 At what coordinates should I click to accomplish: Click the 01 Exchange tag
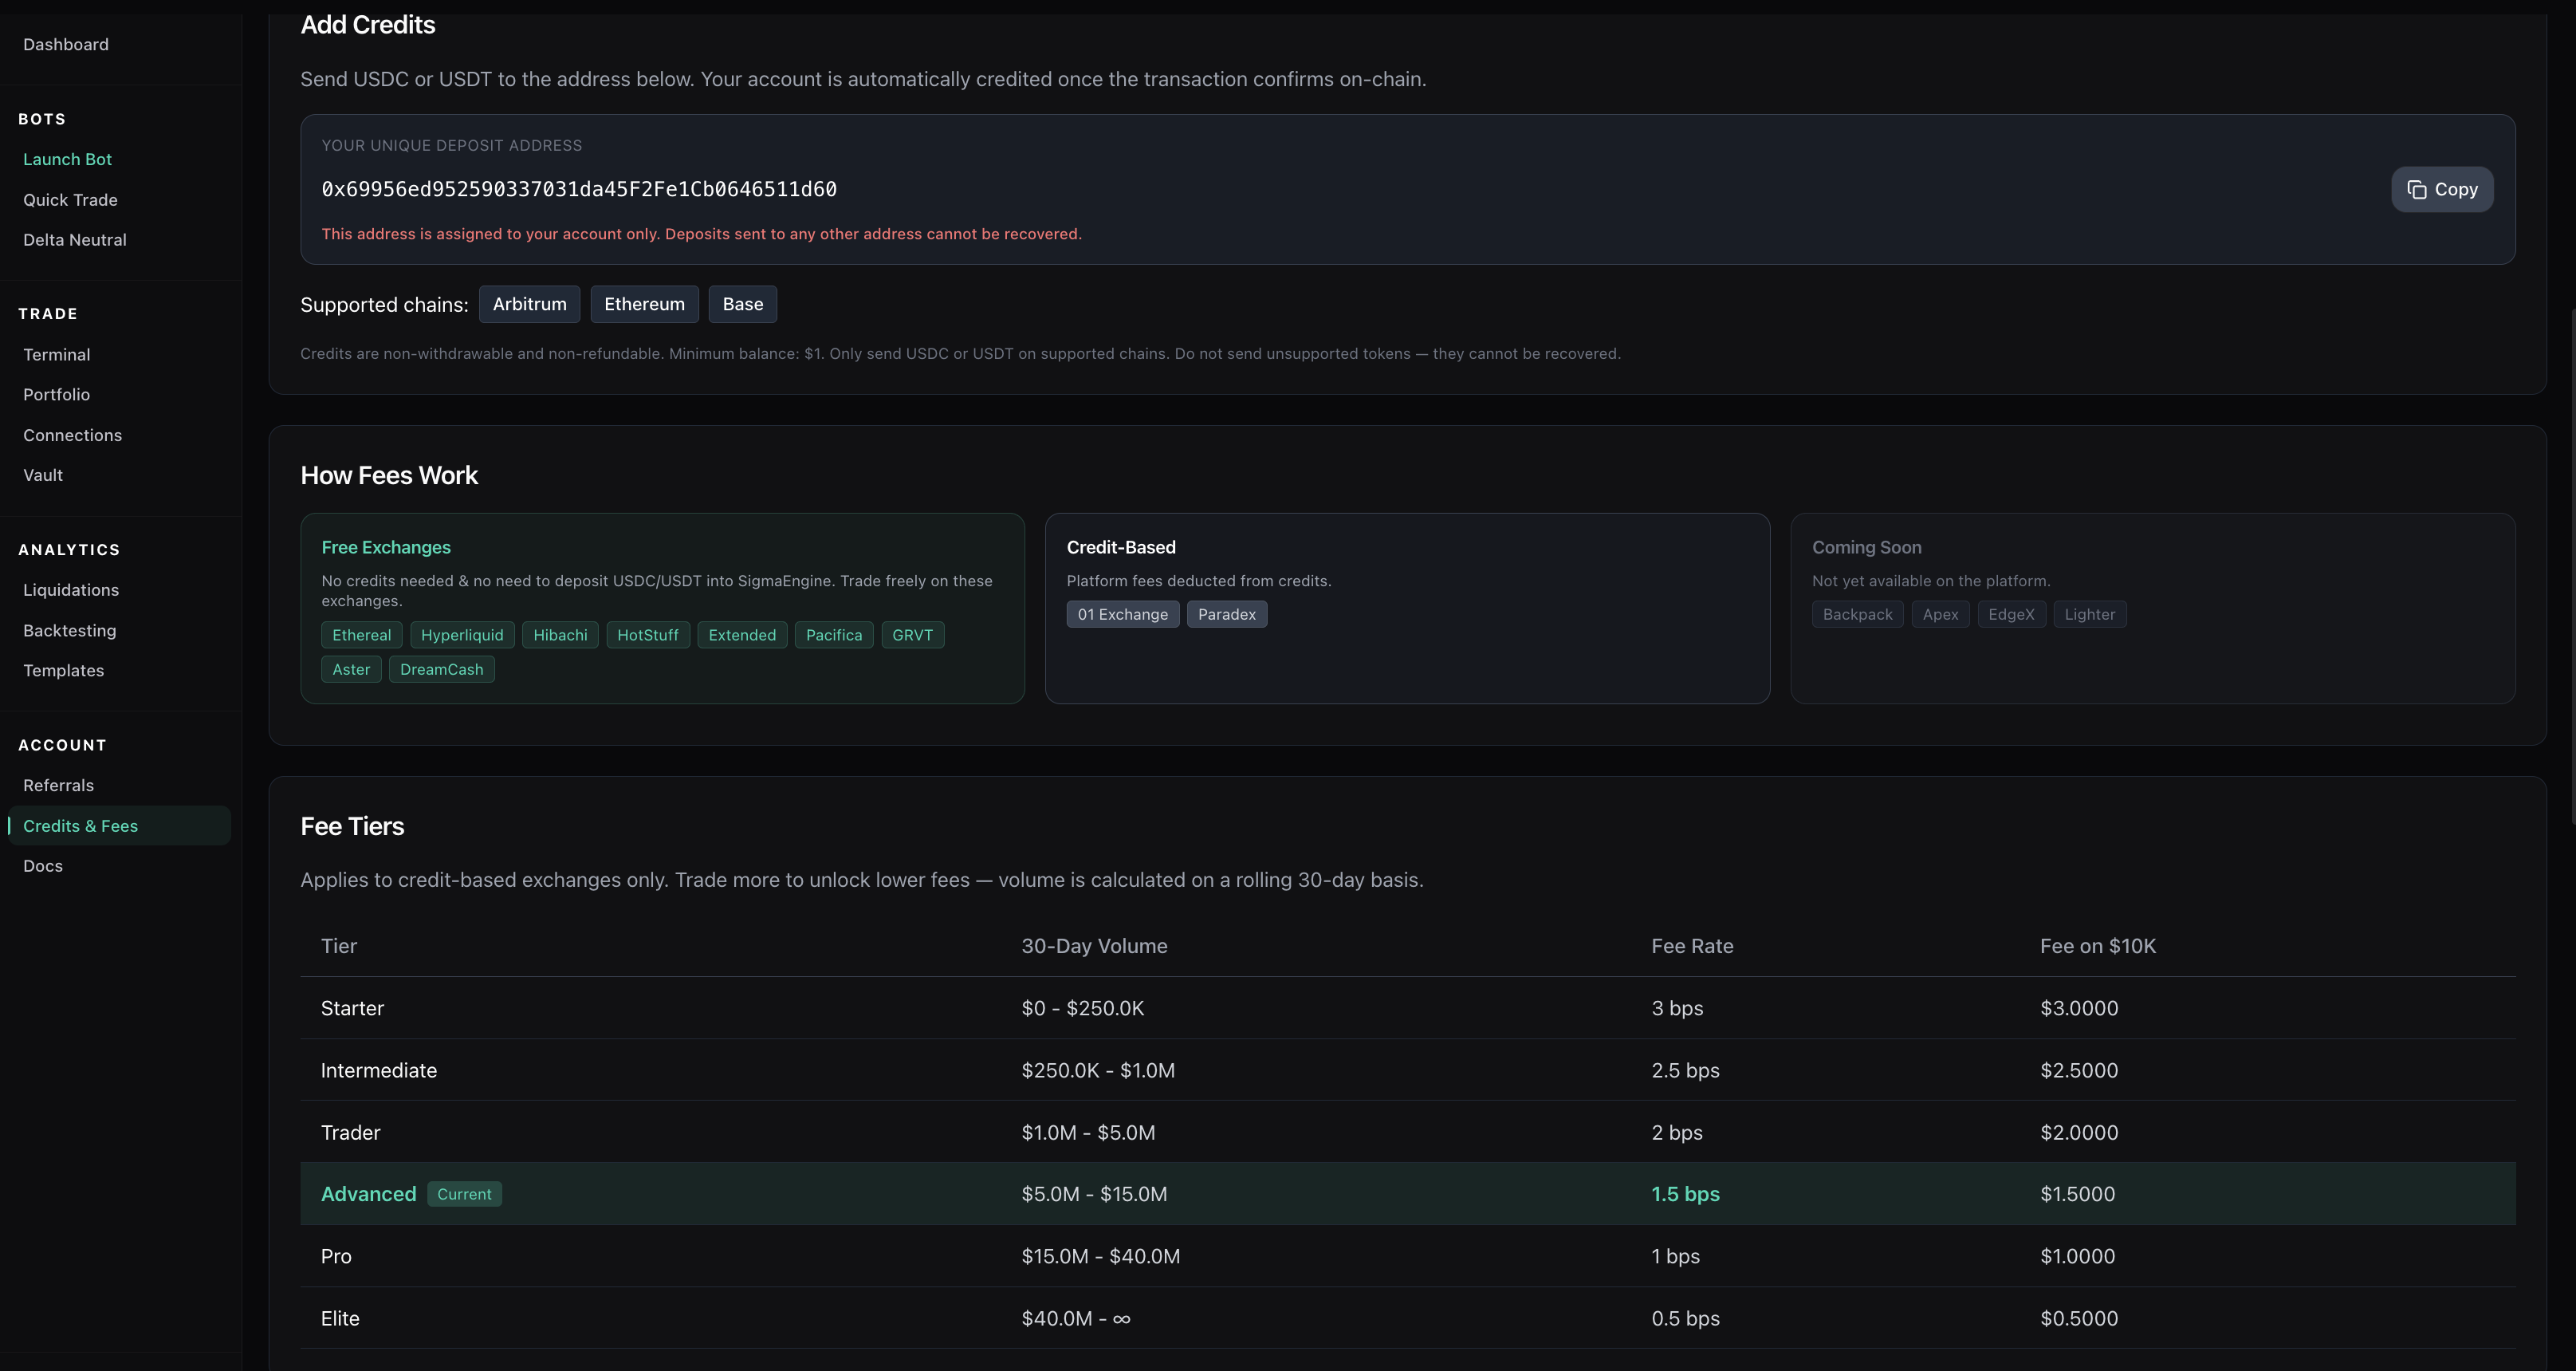(1123, 614)
